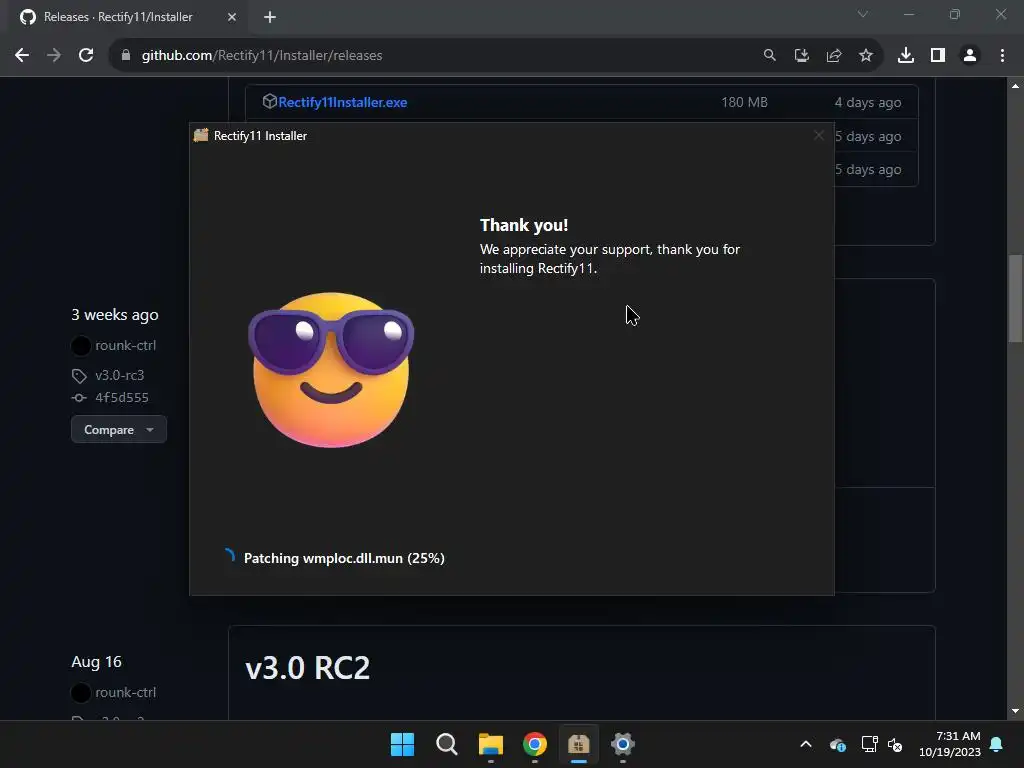Open notifications bell icon
Image resolution: width=1024 pixels, height=768 pixels.
click(x=997, y=744)
